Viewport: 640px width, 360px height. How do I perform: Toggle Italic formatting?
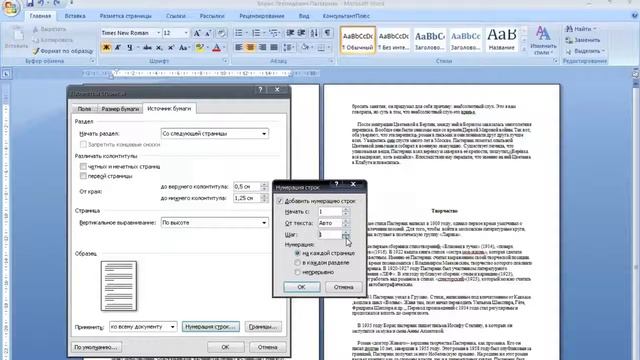(118, 48)
